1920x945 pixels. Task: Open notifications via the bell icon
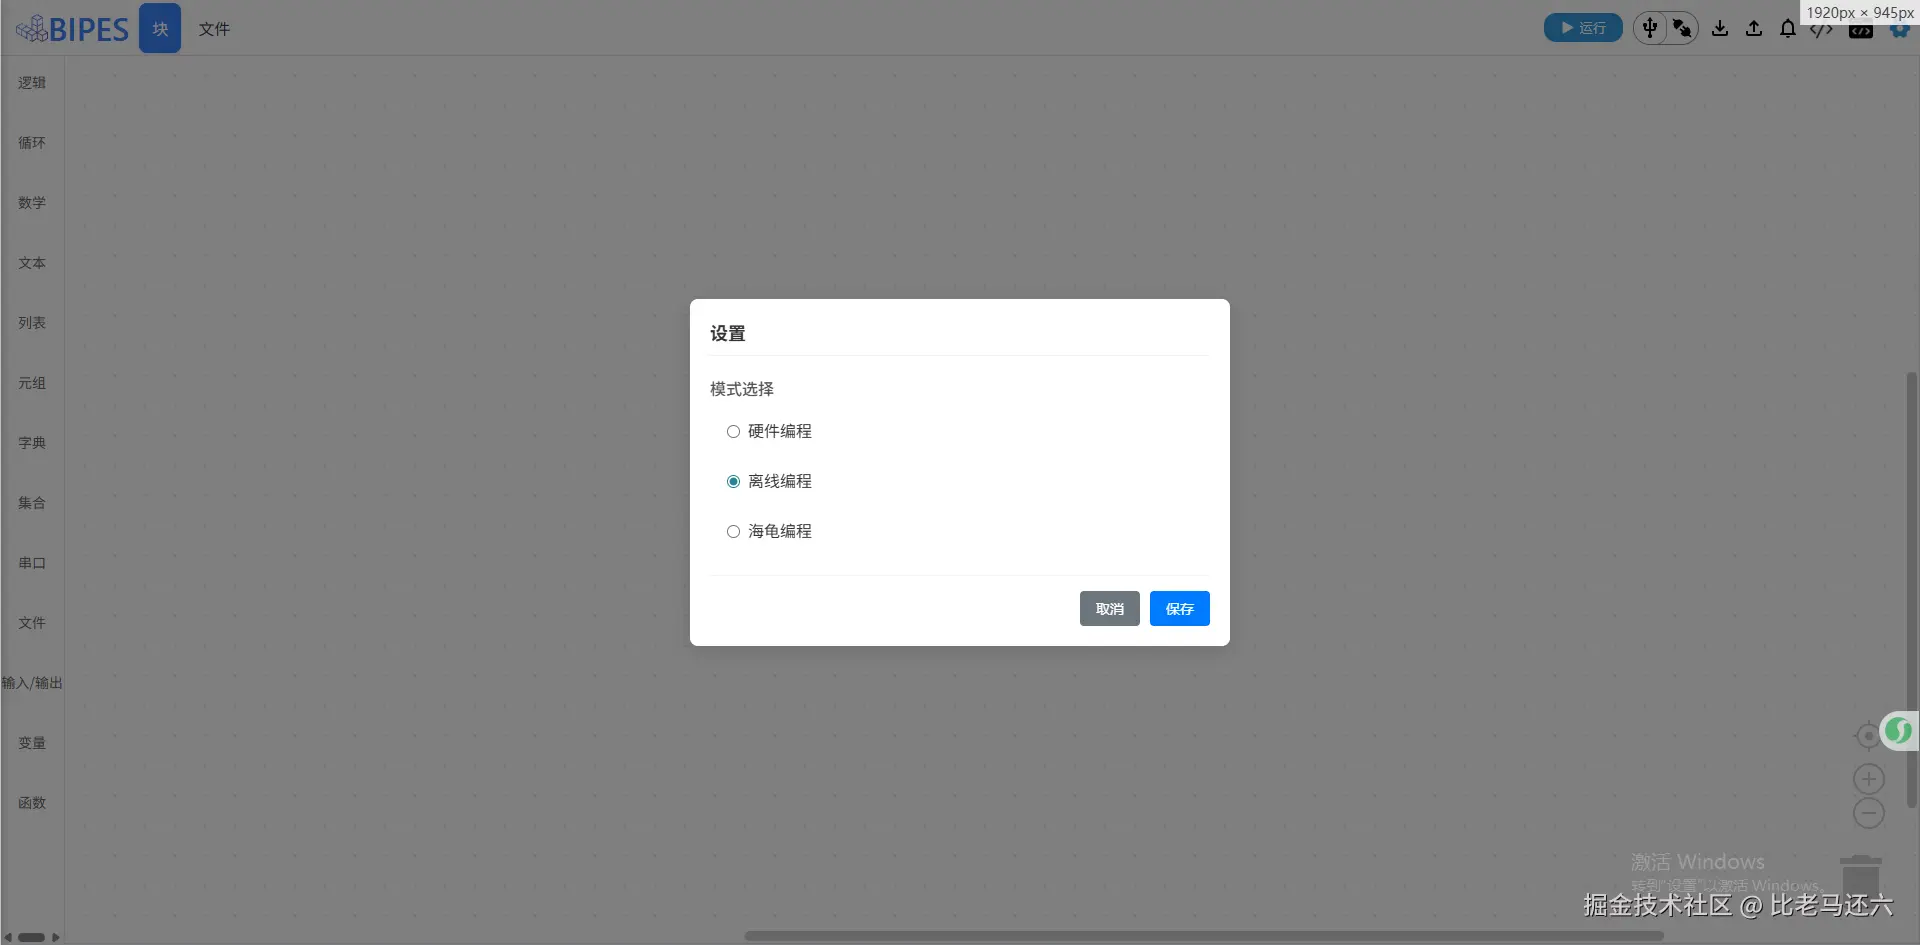(1787, 28)
